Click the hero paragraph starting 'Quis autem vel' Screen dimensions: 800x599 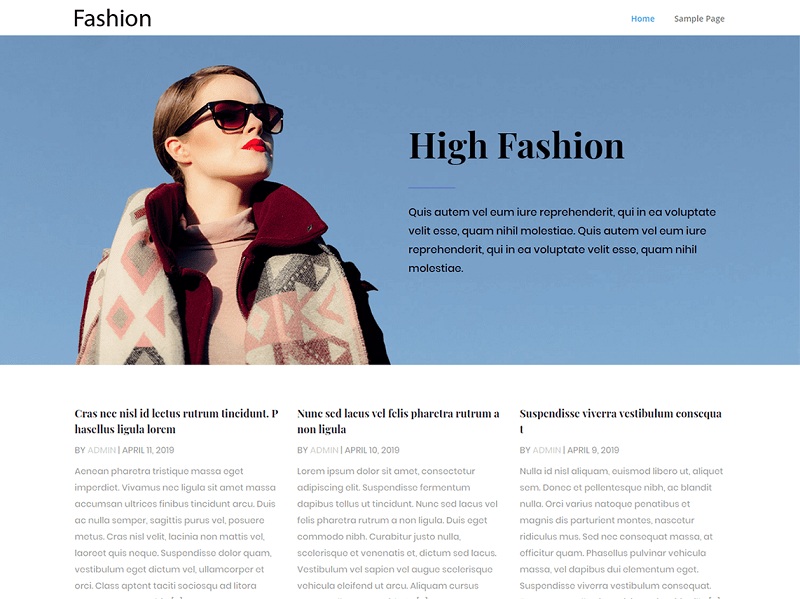562,240
